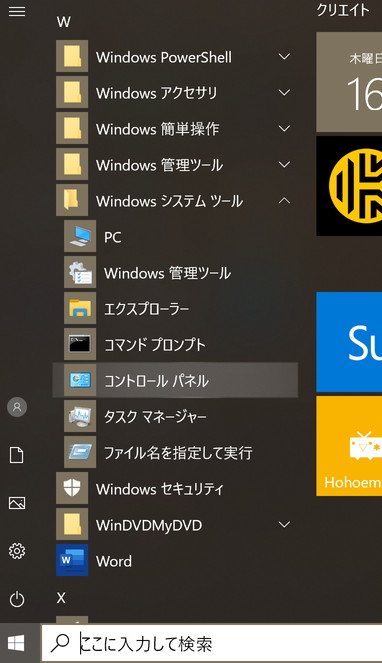This screenshot has height=663, width=382.
Task: Open the hamburger menu at top left
Action: coord(17,11)
